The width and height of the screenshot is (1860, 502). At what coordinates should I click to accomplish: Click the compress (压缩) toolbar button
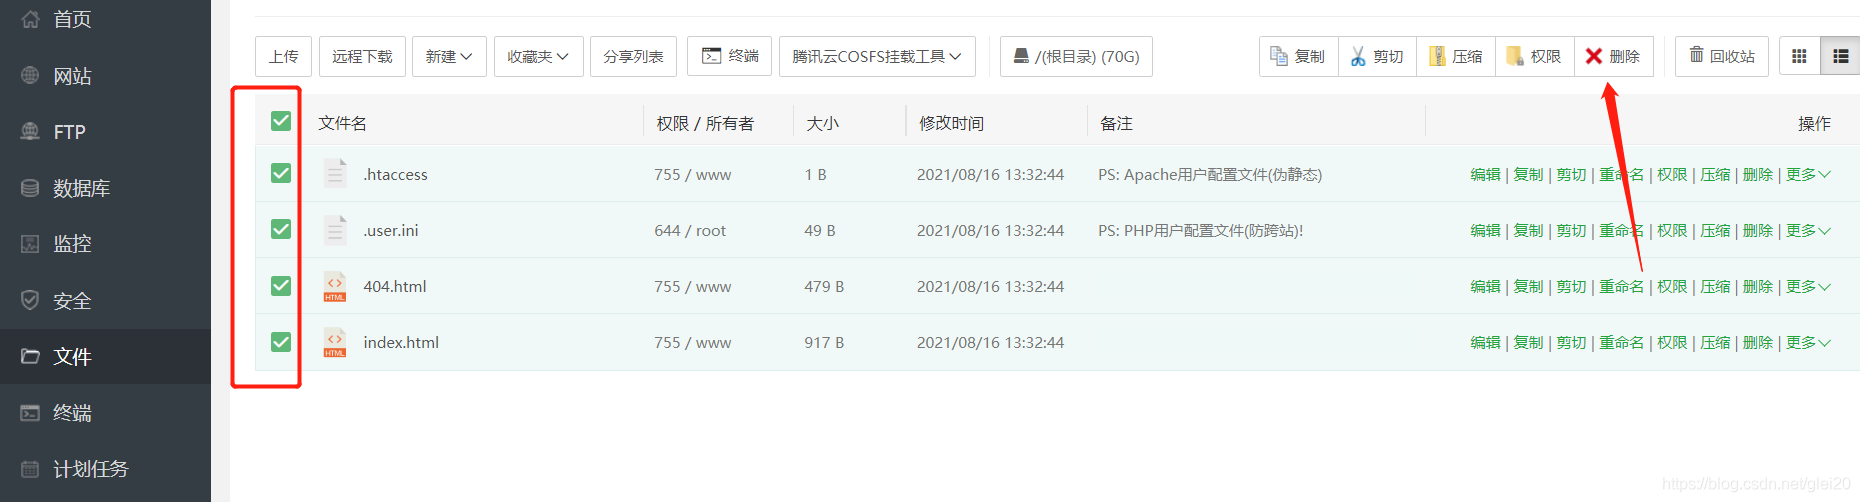[x=1456, y=56]
